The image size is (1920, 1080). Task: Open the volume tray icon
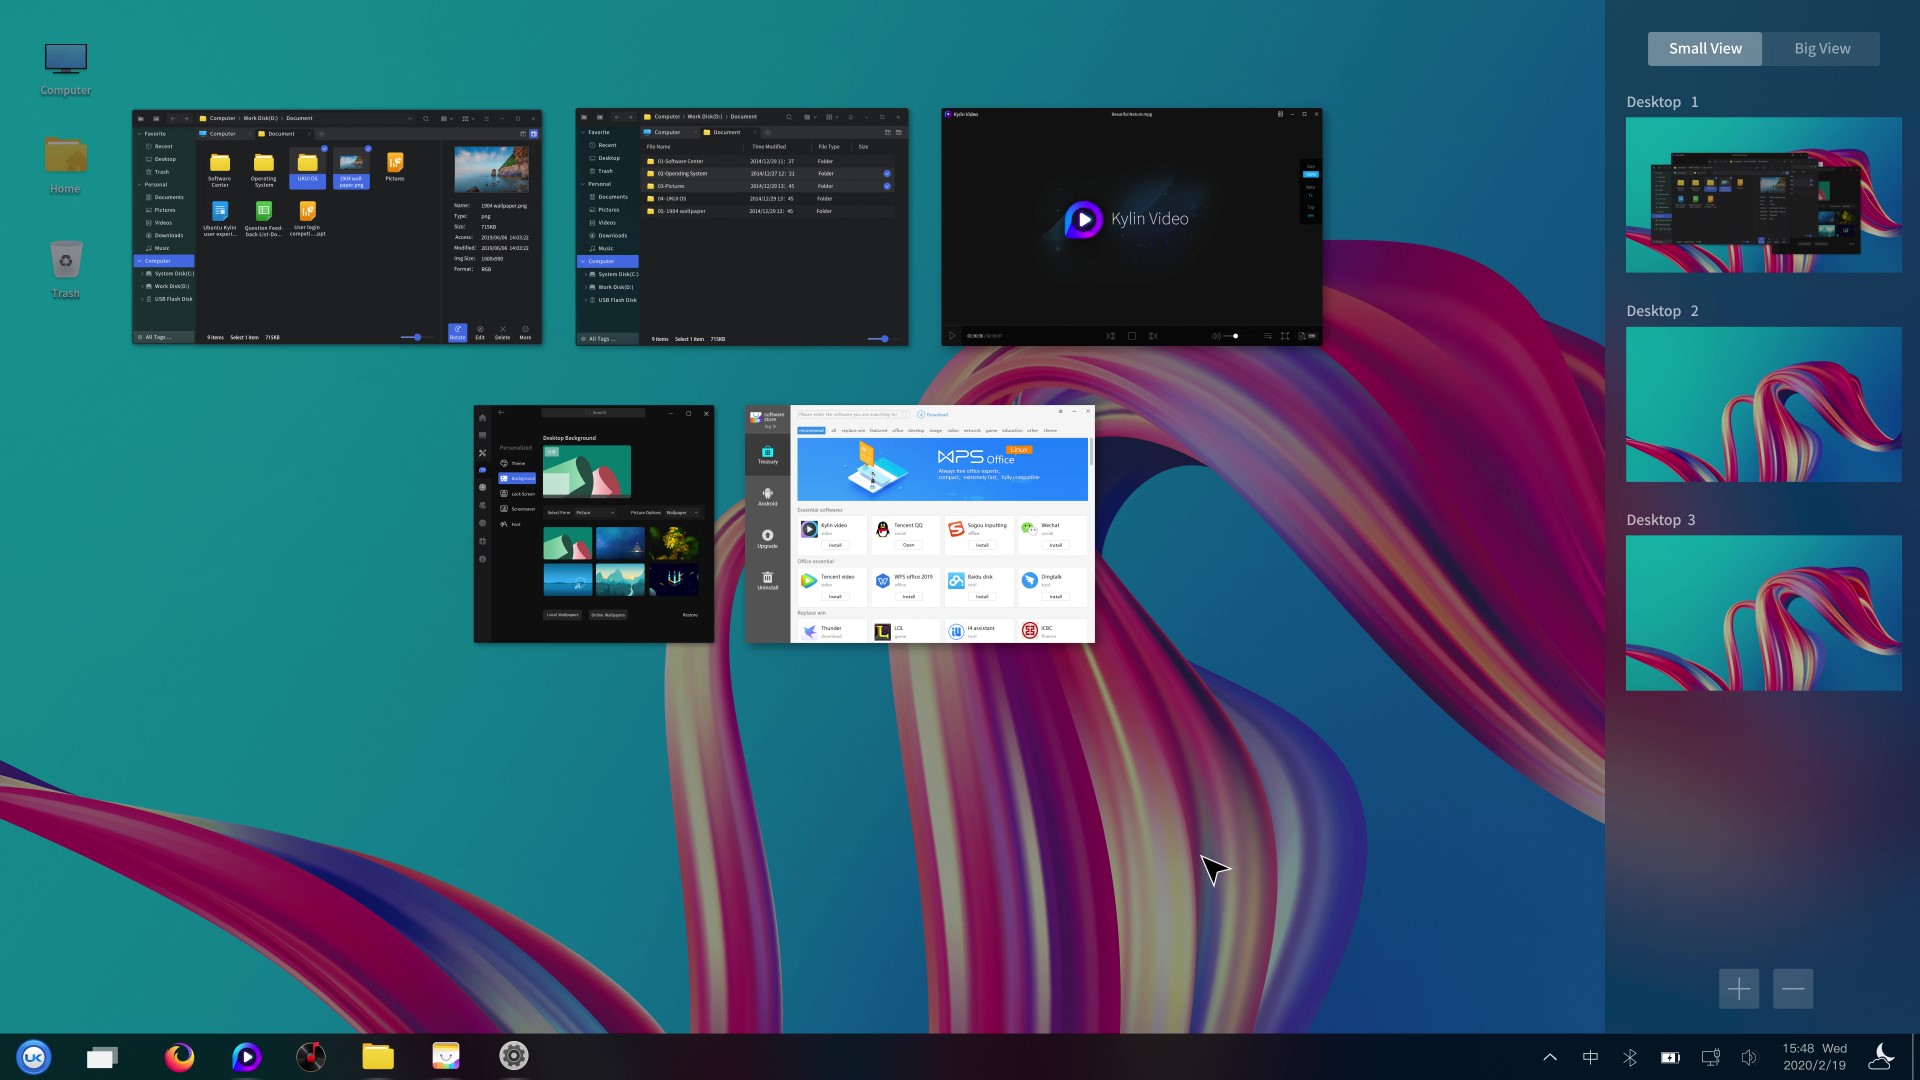[x=1749, y=1057]
